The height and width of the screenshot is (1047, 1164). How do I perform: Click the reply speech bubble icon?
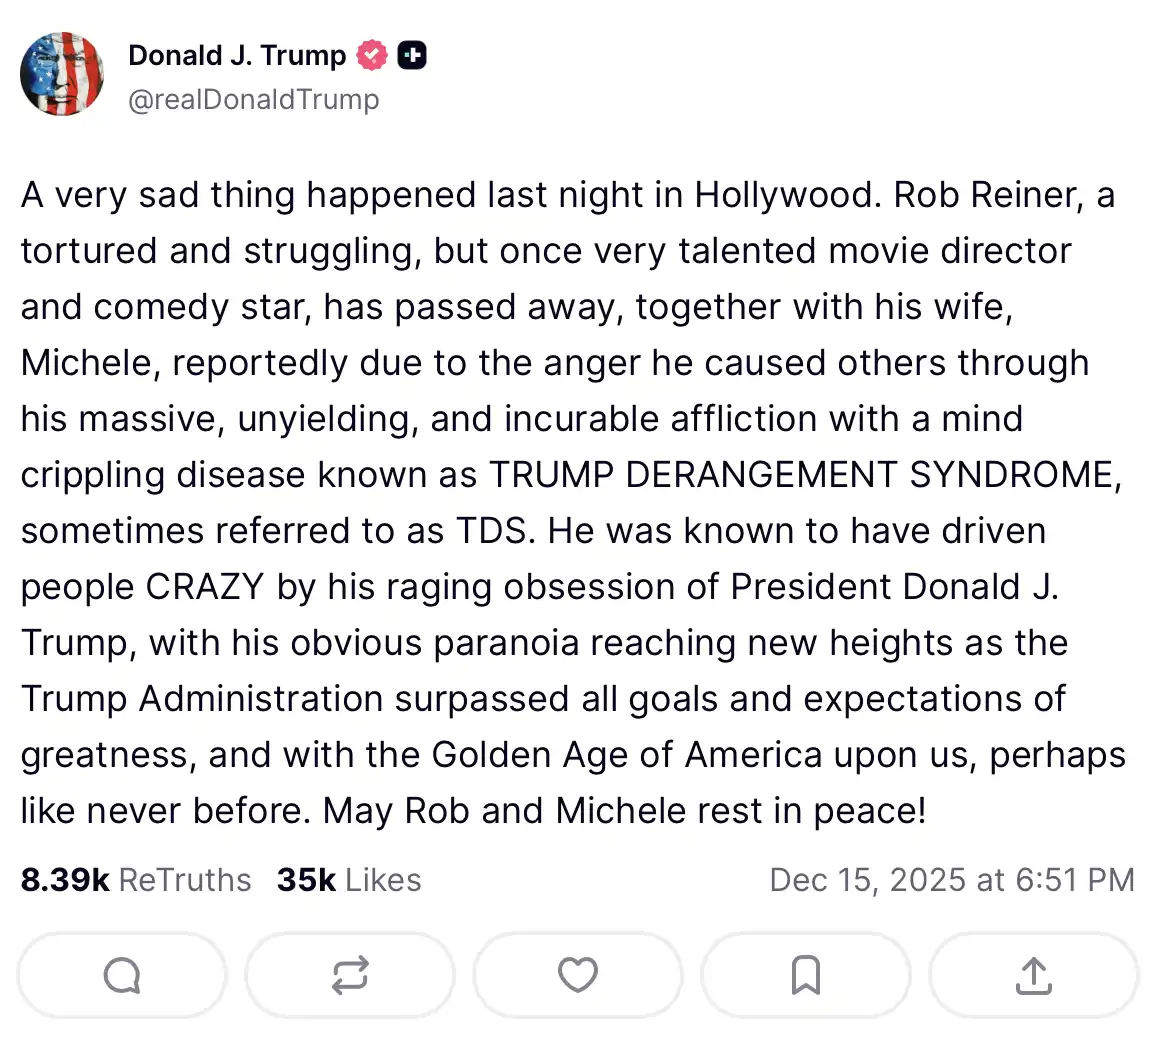[122, 975]
